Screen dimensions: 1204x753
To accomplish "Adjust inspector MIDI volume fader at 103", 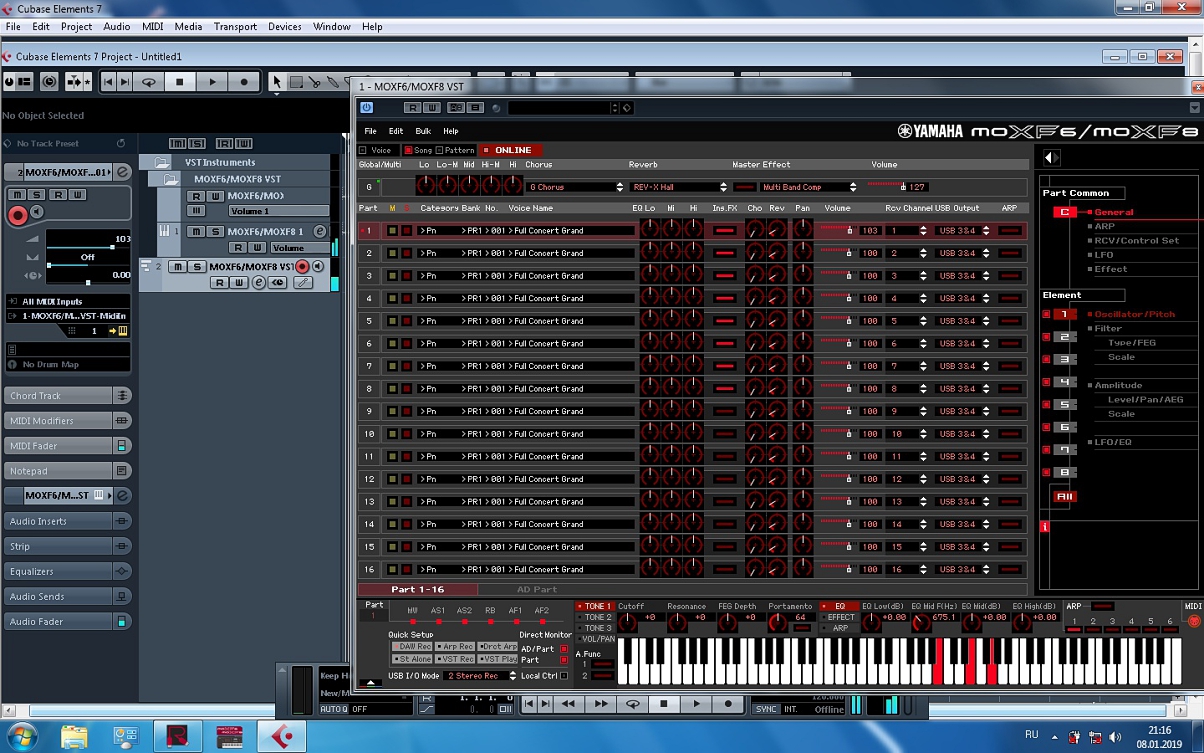I will tap(88, 246).
